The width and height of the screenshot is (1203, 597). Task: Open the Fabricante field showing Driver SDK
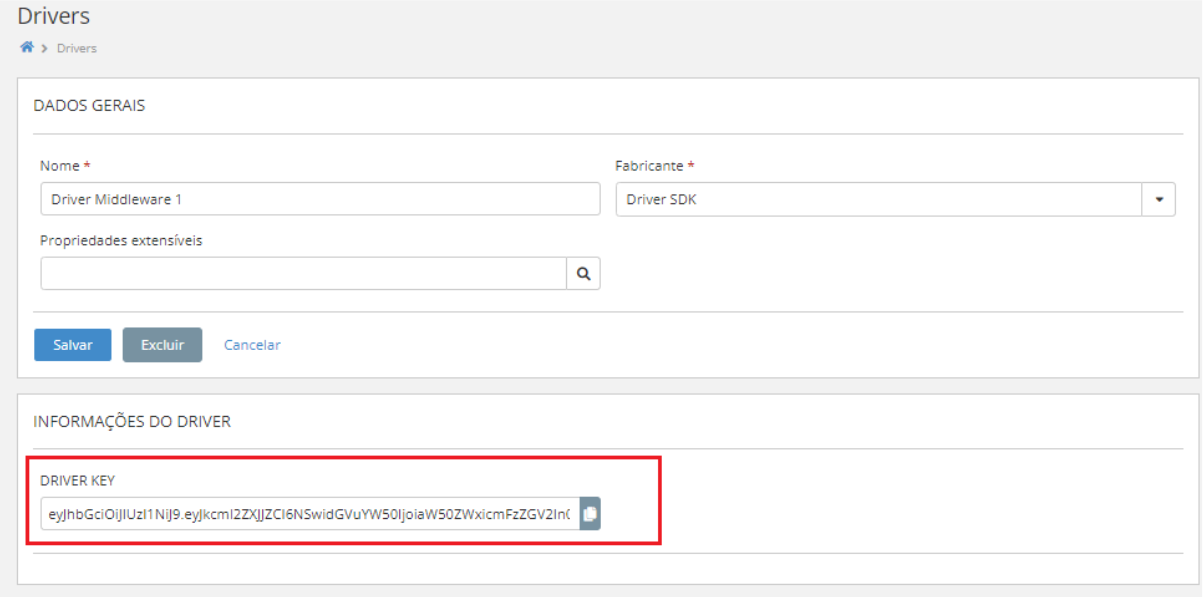click(878, 199)
